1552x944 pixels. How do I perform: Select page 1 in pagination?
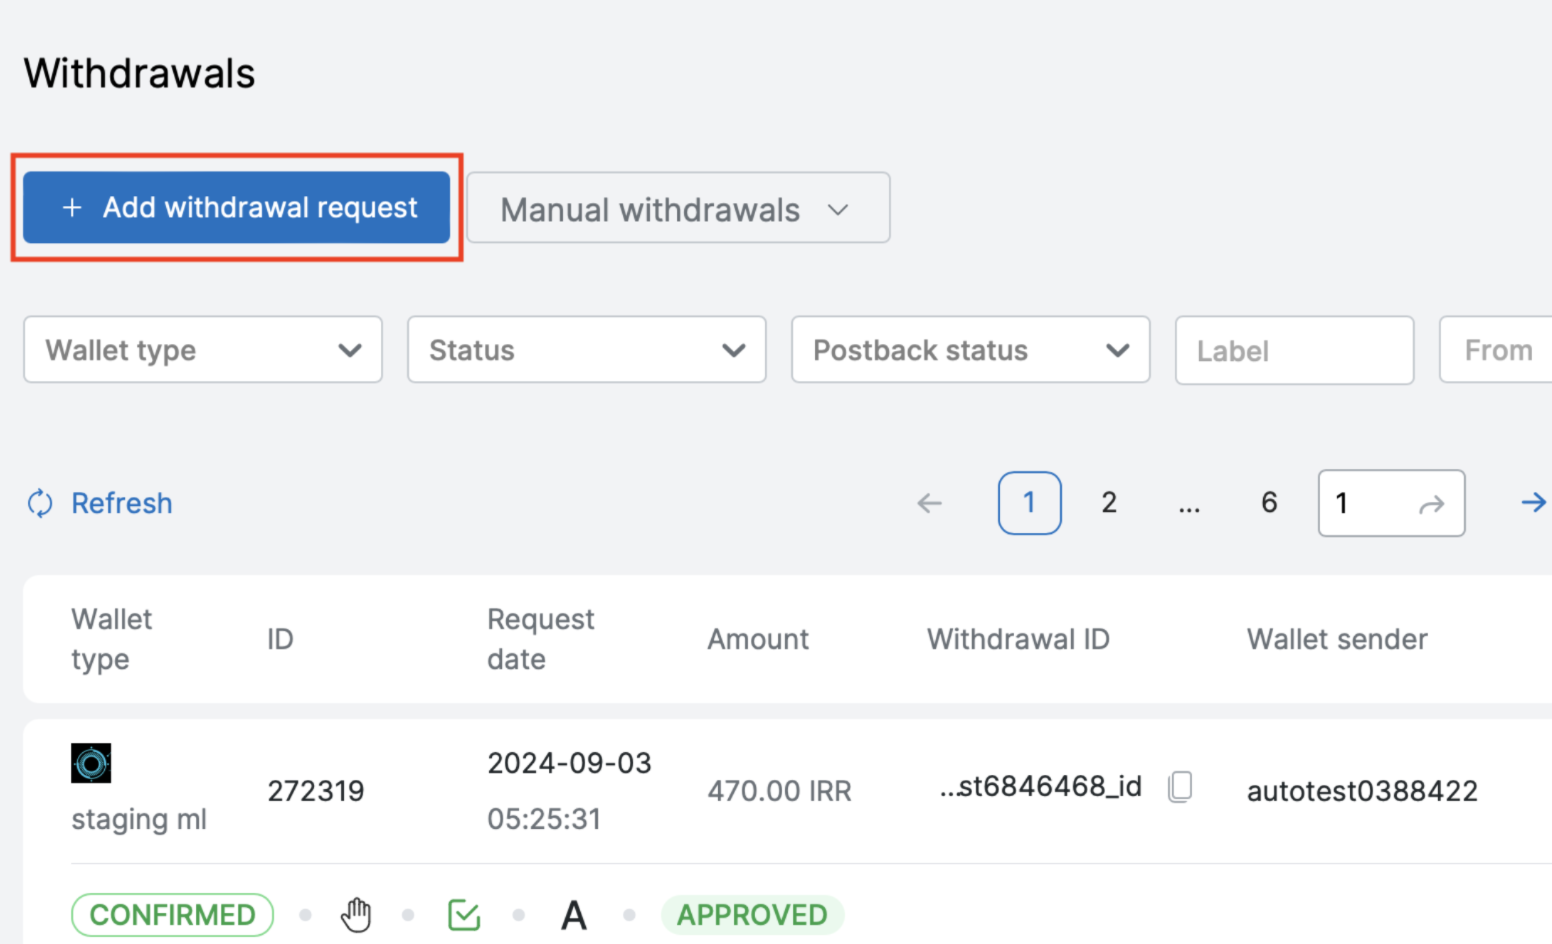tap(1029, 503)
